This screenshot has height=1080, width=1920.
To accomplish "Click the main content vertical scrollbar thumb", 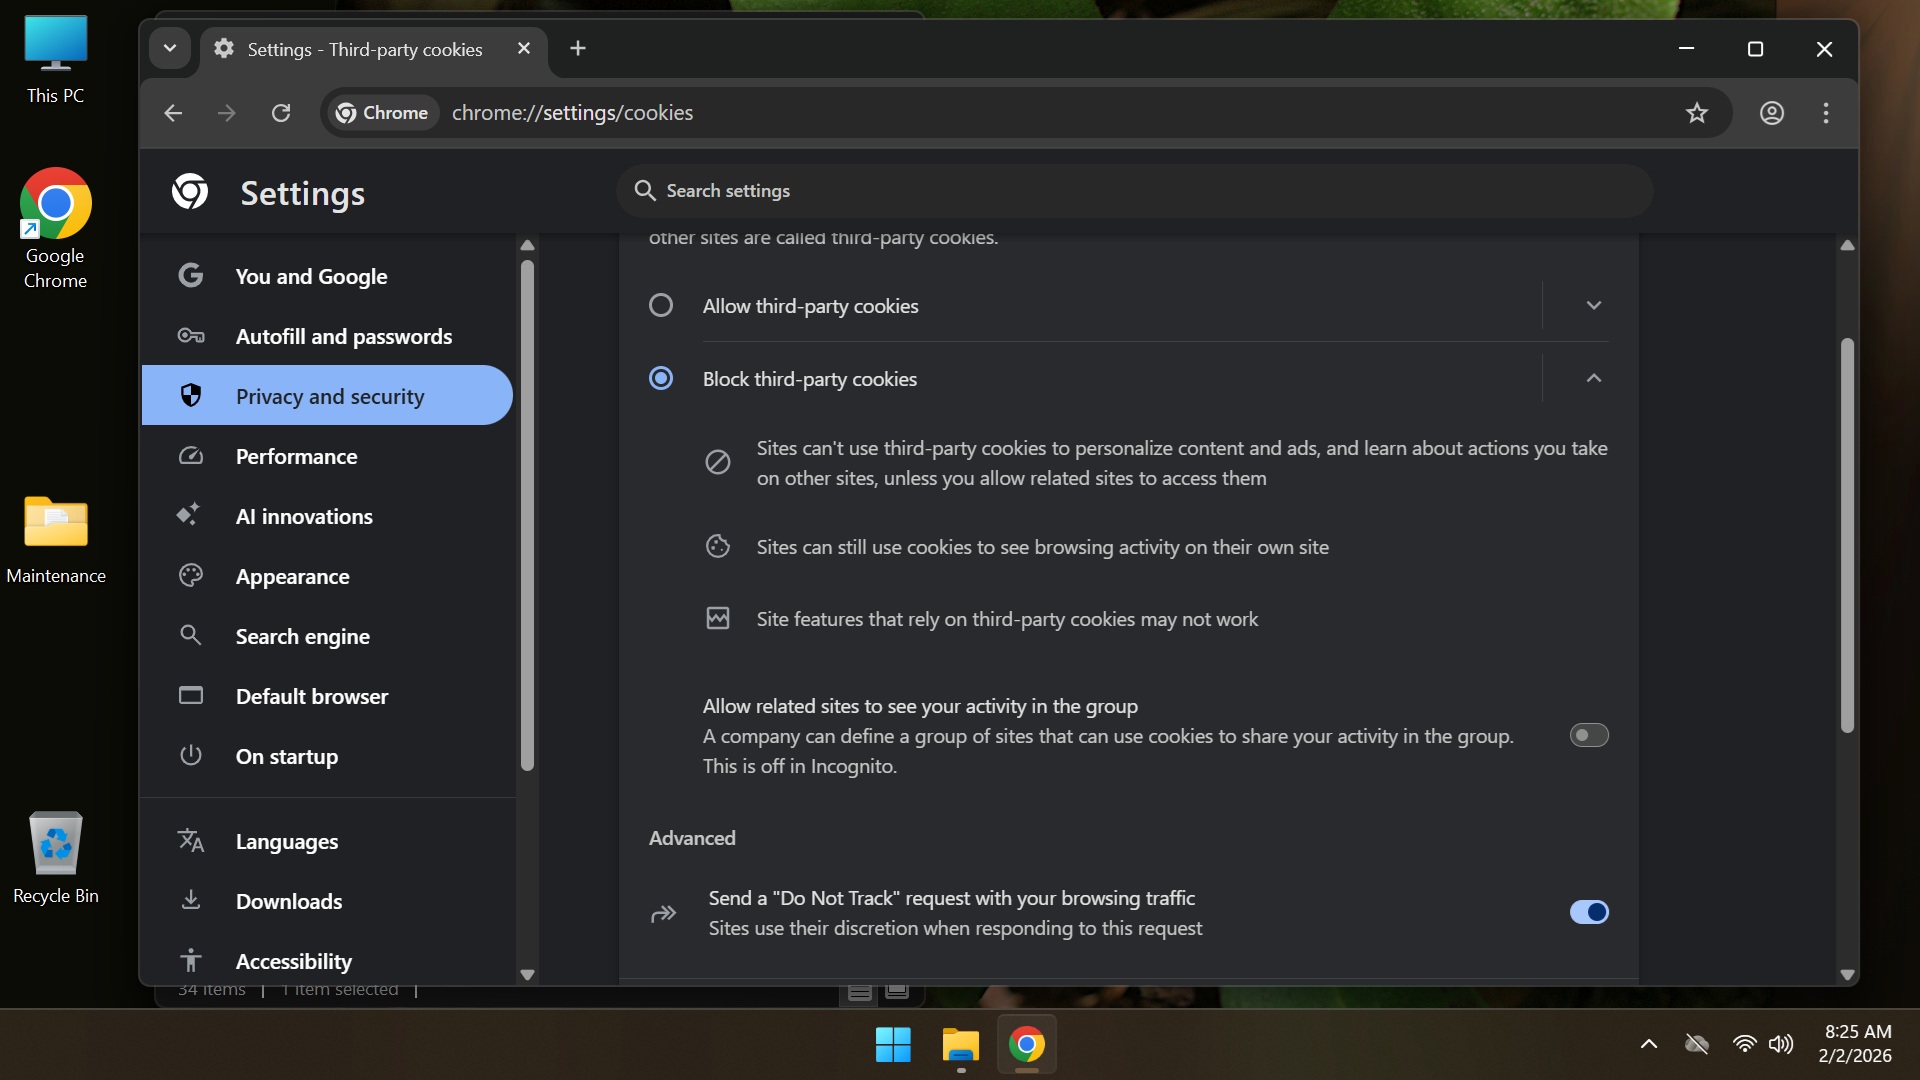I will (1847, 535).
